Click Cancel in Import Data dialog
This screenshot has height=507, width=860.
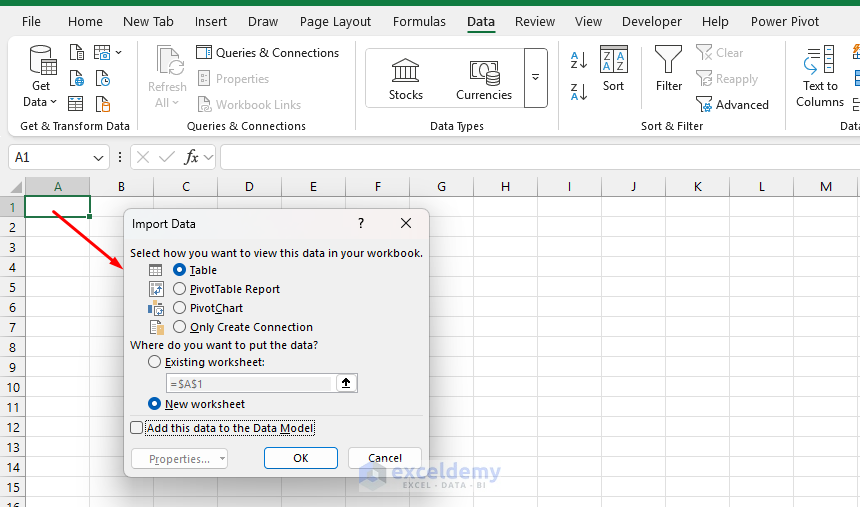[x=384, y=458]
